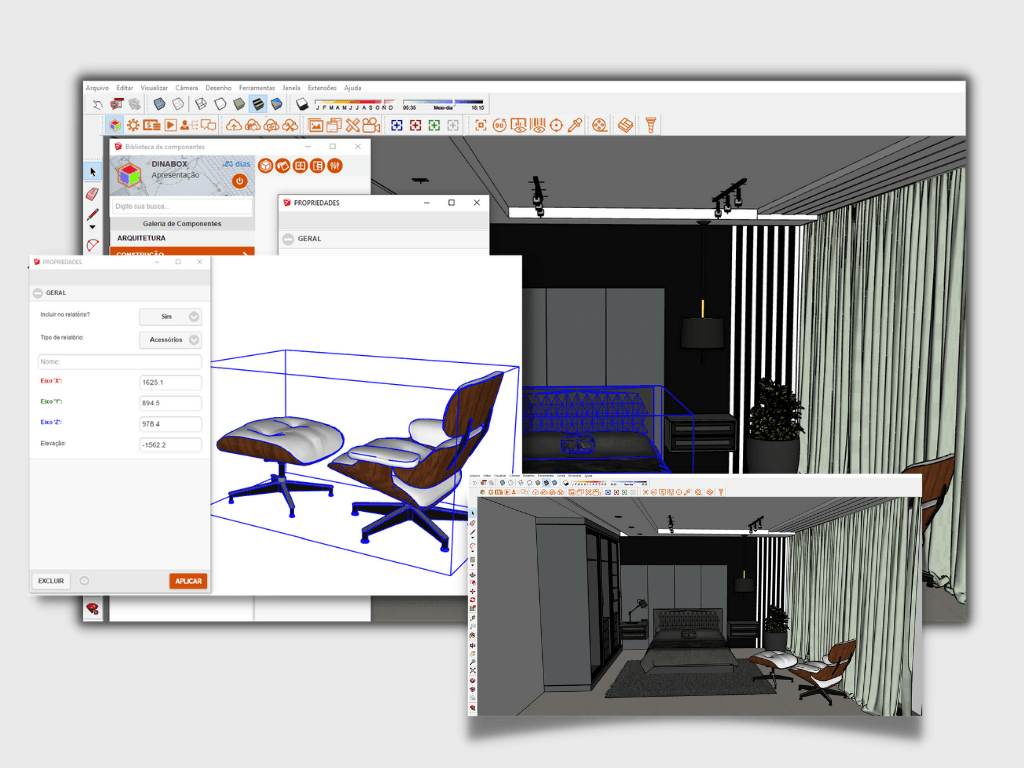
Task: Open the Incluir no relatório Sim dropdown
Action: coord(170,317)
